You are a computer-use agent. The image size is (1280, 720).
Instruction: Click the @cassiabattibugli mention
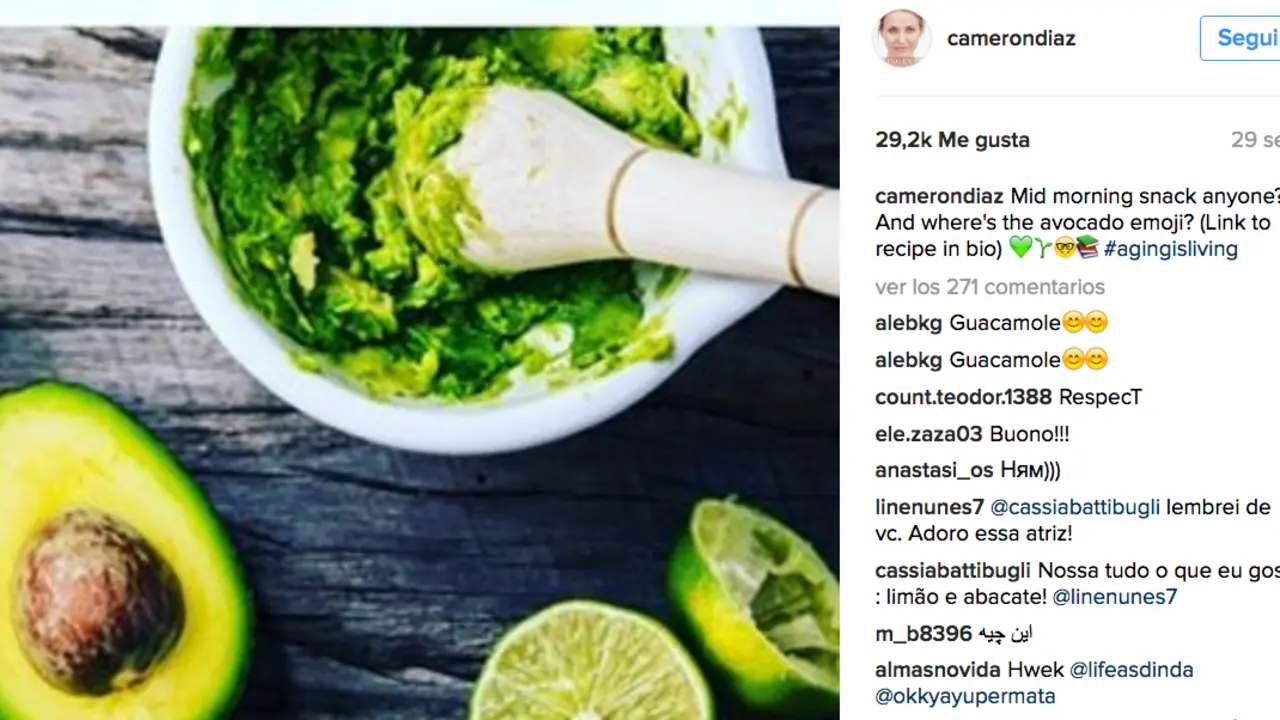tap(1075, 508)
